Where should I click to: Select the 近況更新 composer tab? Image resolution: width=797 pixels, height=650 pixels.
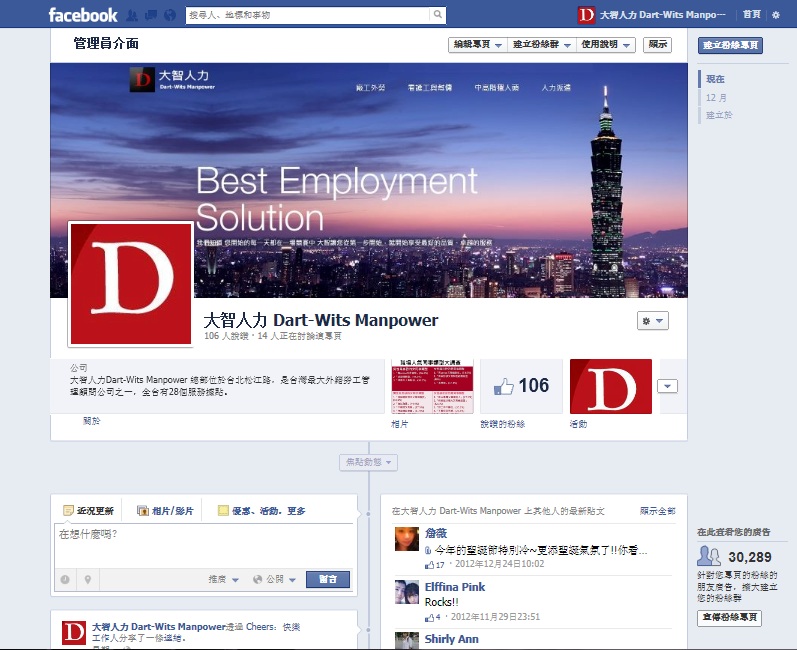[88, 511]
